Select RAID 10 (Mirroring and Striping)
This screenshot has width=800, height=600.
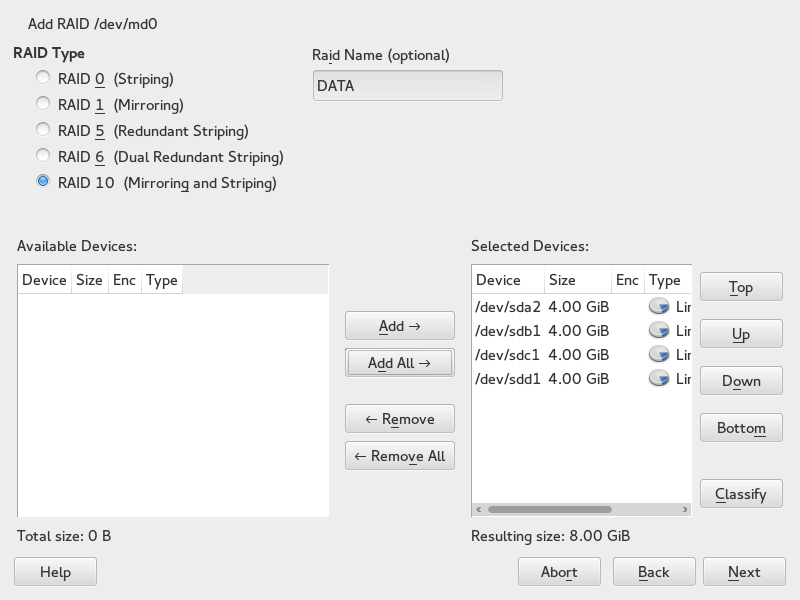[x=43, y=182]
